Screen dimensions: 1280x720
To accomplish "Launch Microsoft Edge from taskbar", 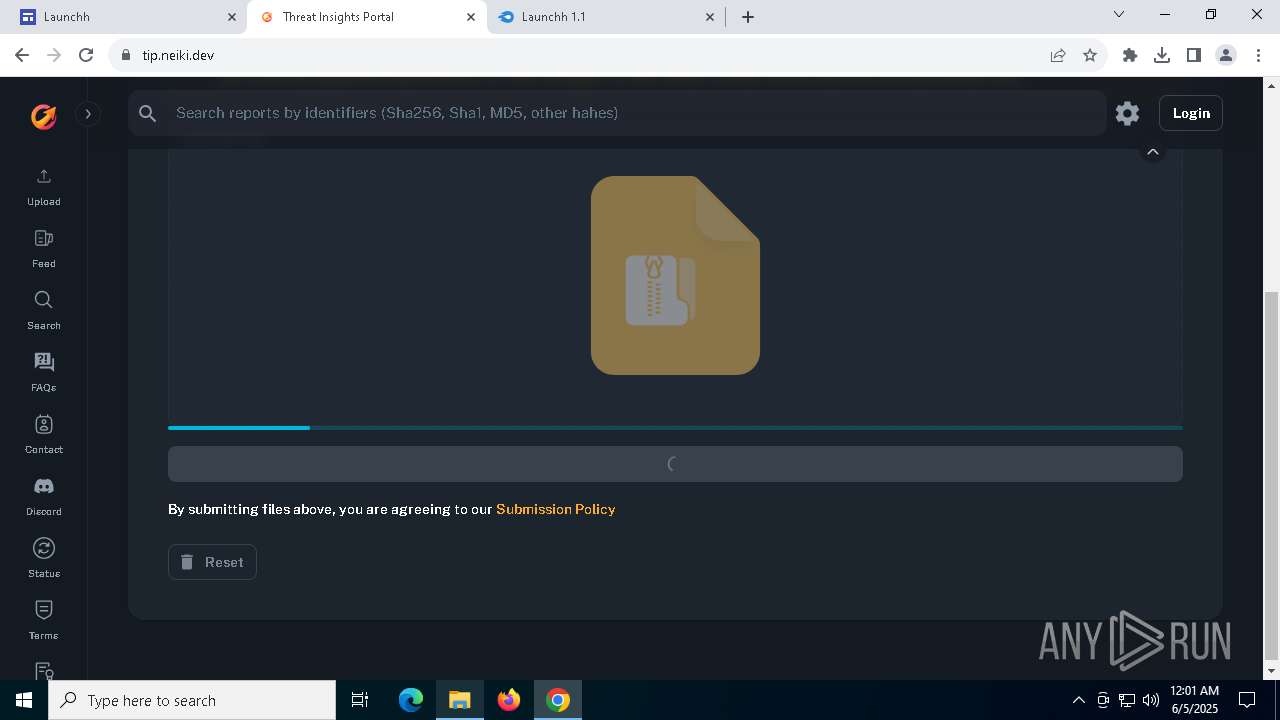I will (x=411, y=700).
